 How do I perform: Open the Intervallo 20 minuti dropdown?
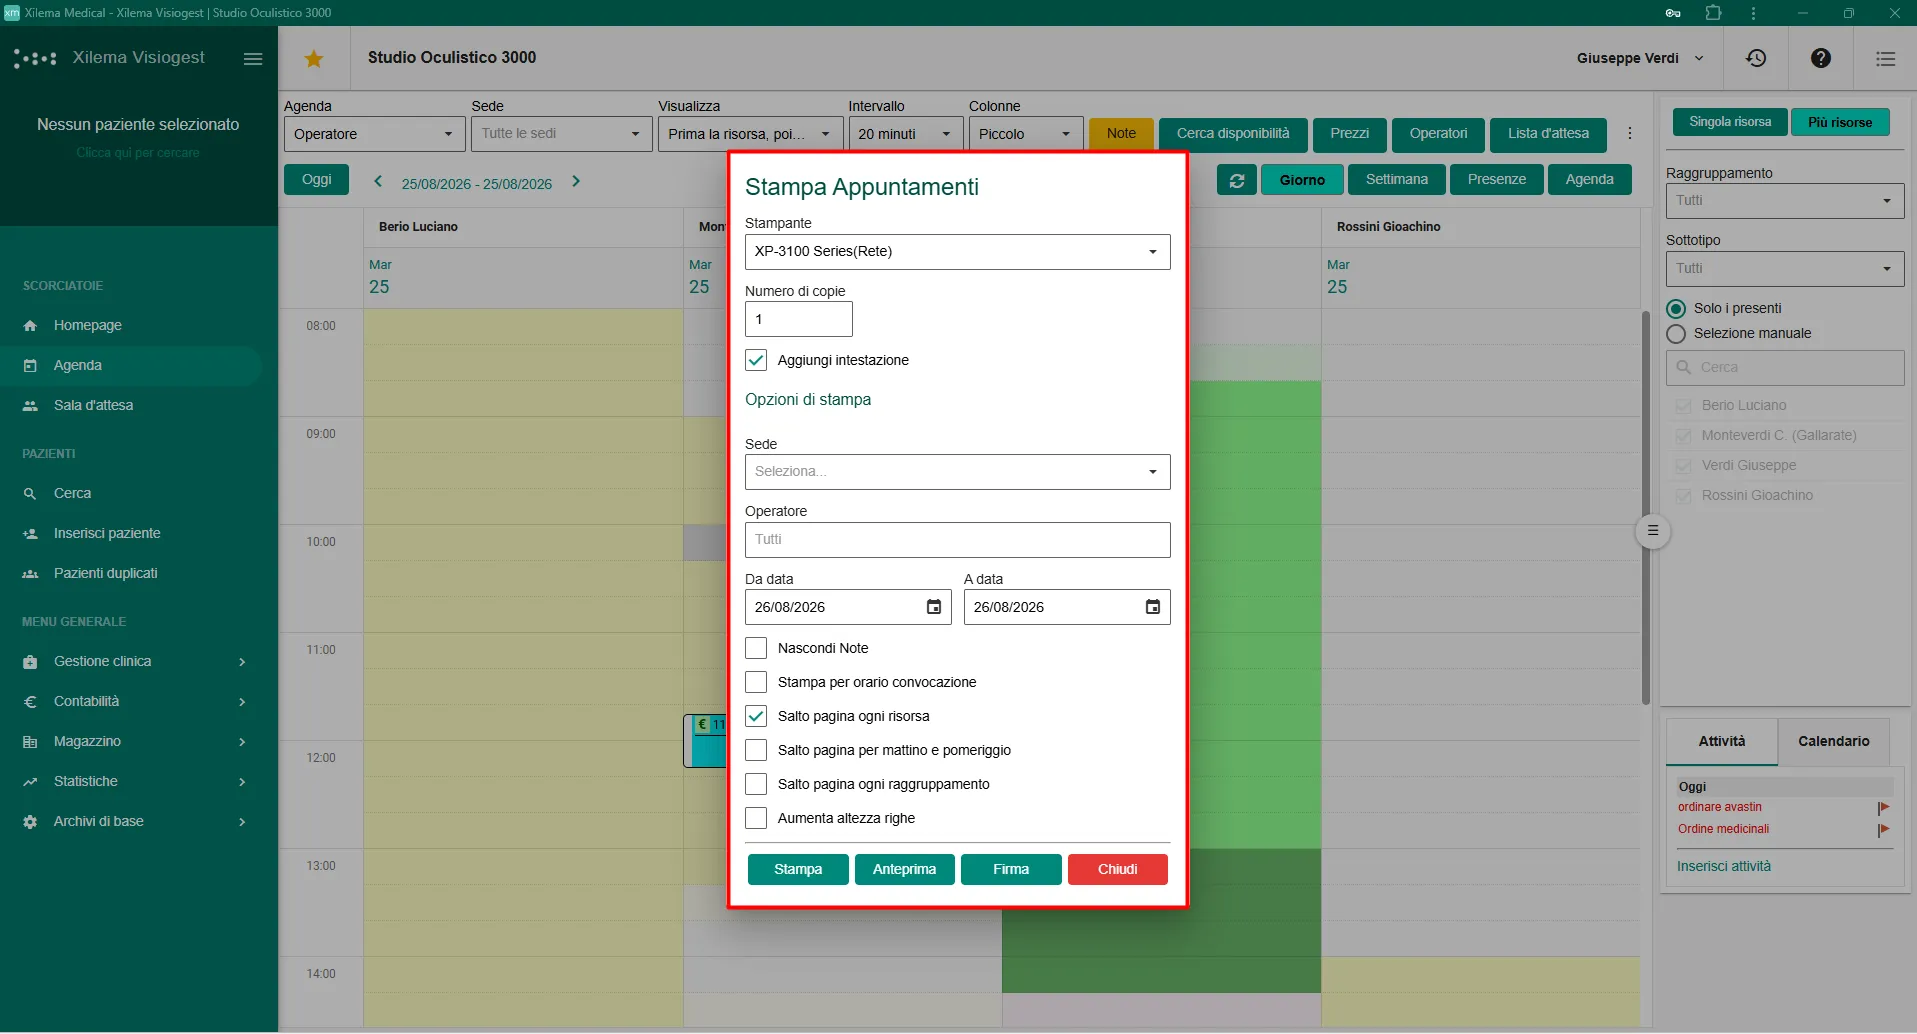[905, 134]
